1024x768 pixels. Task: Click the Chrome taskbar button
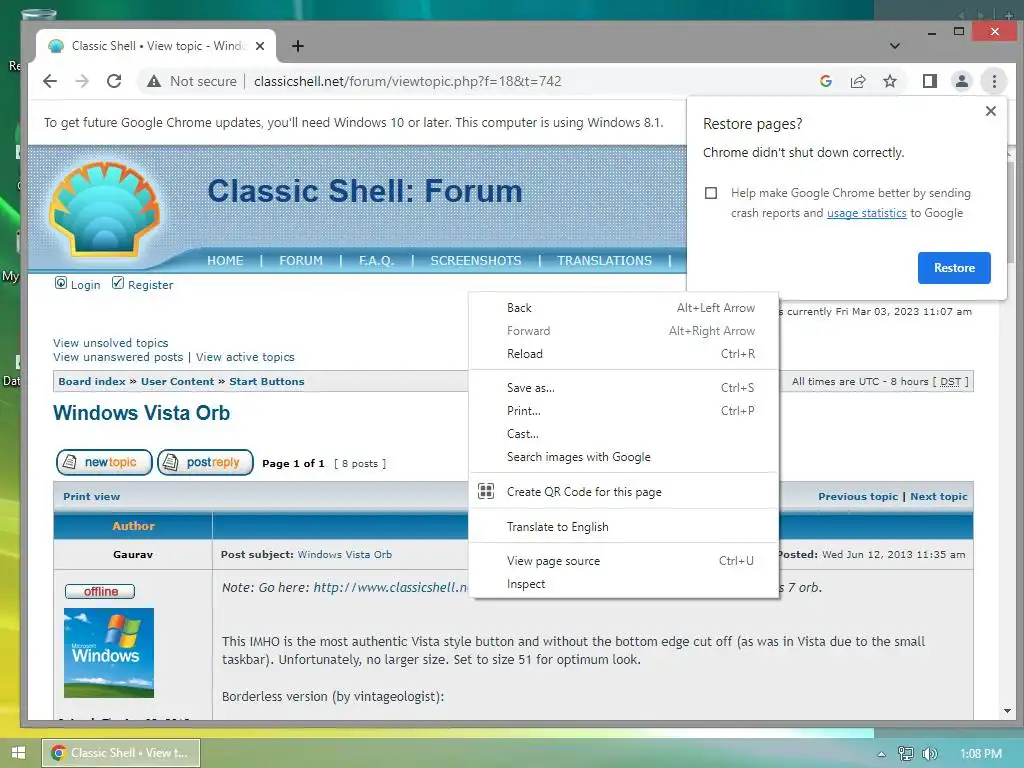121,753
